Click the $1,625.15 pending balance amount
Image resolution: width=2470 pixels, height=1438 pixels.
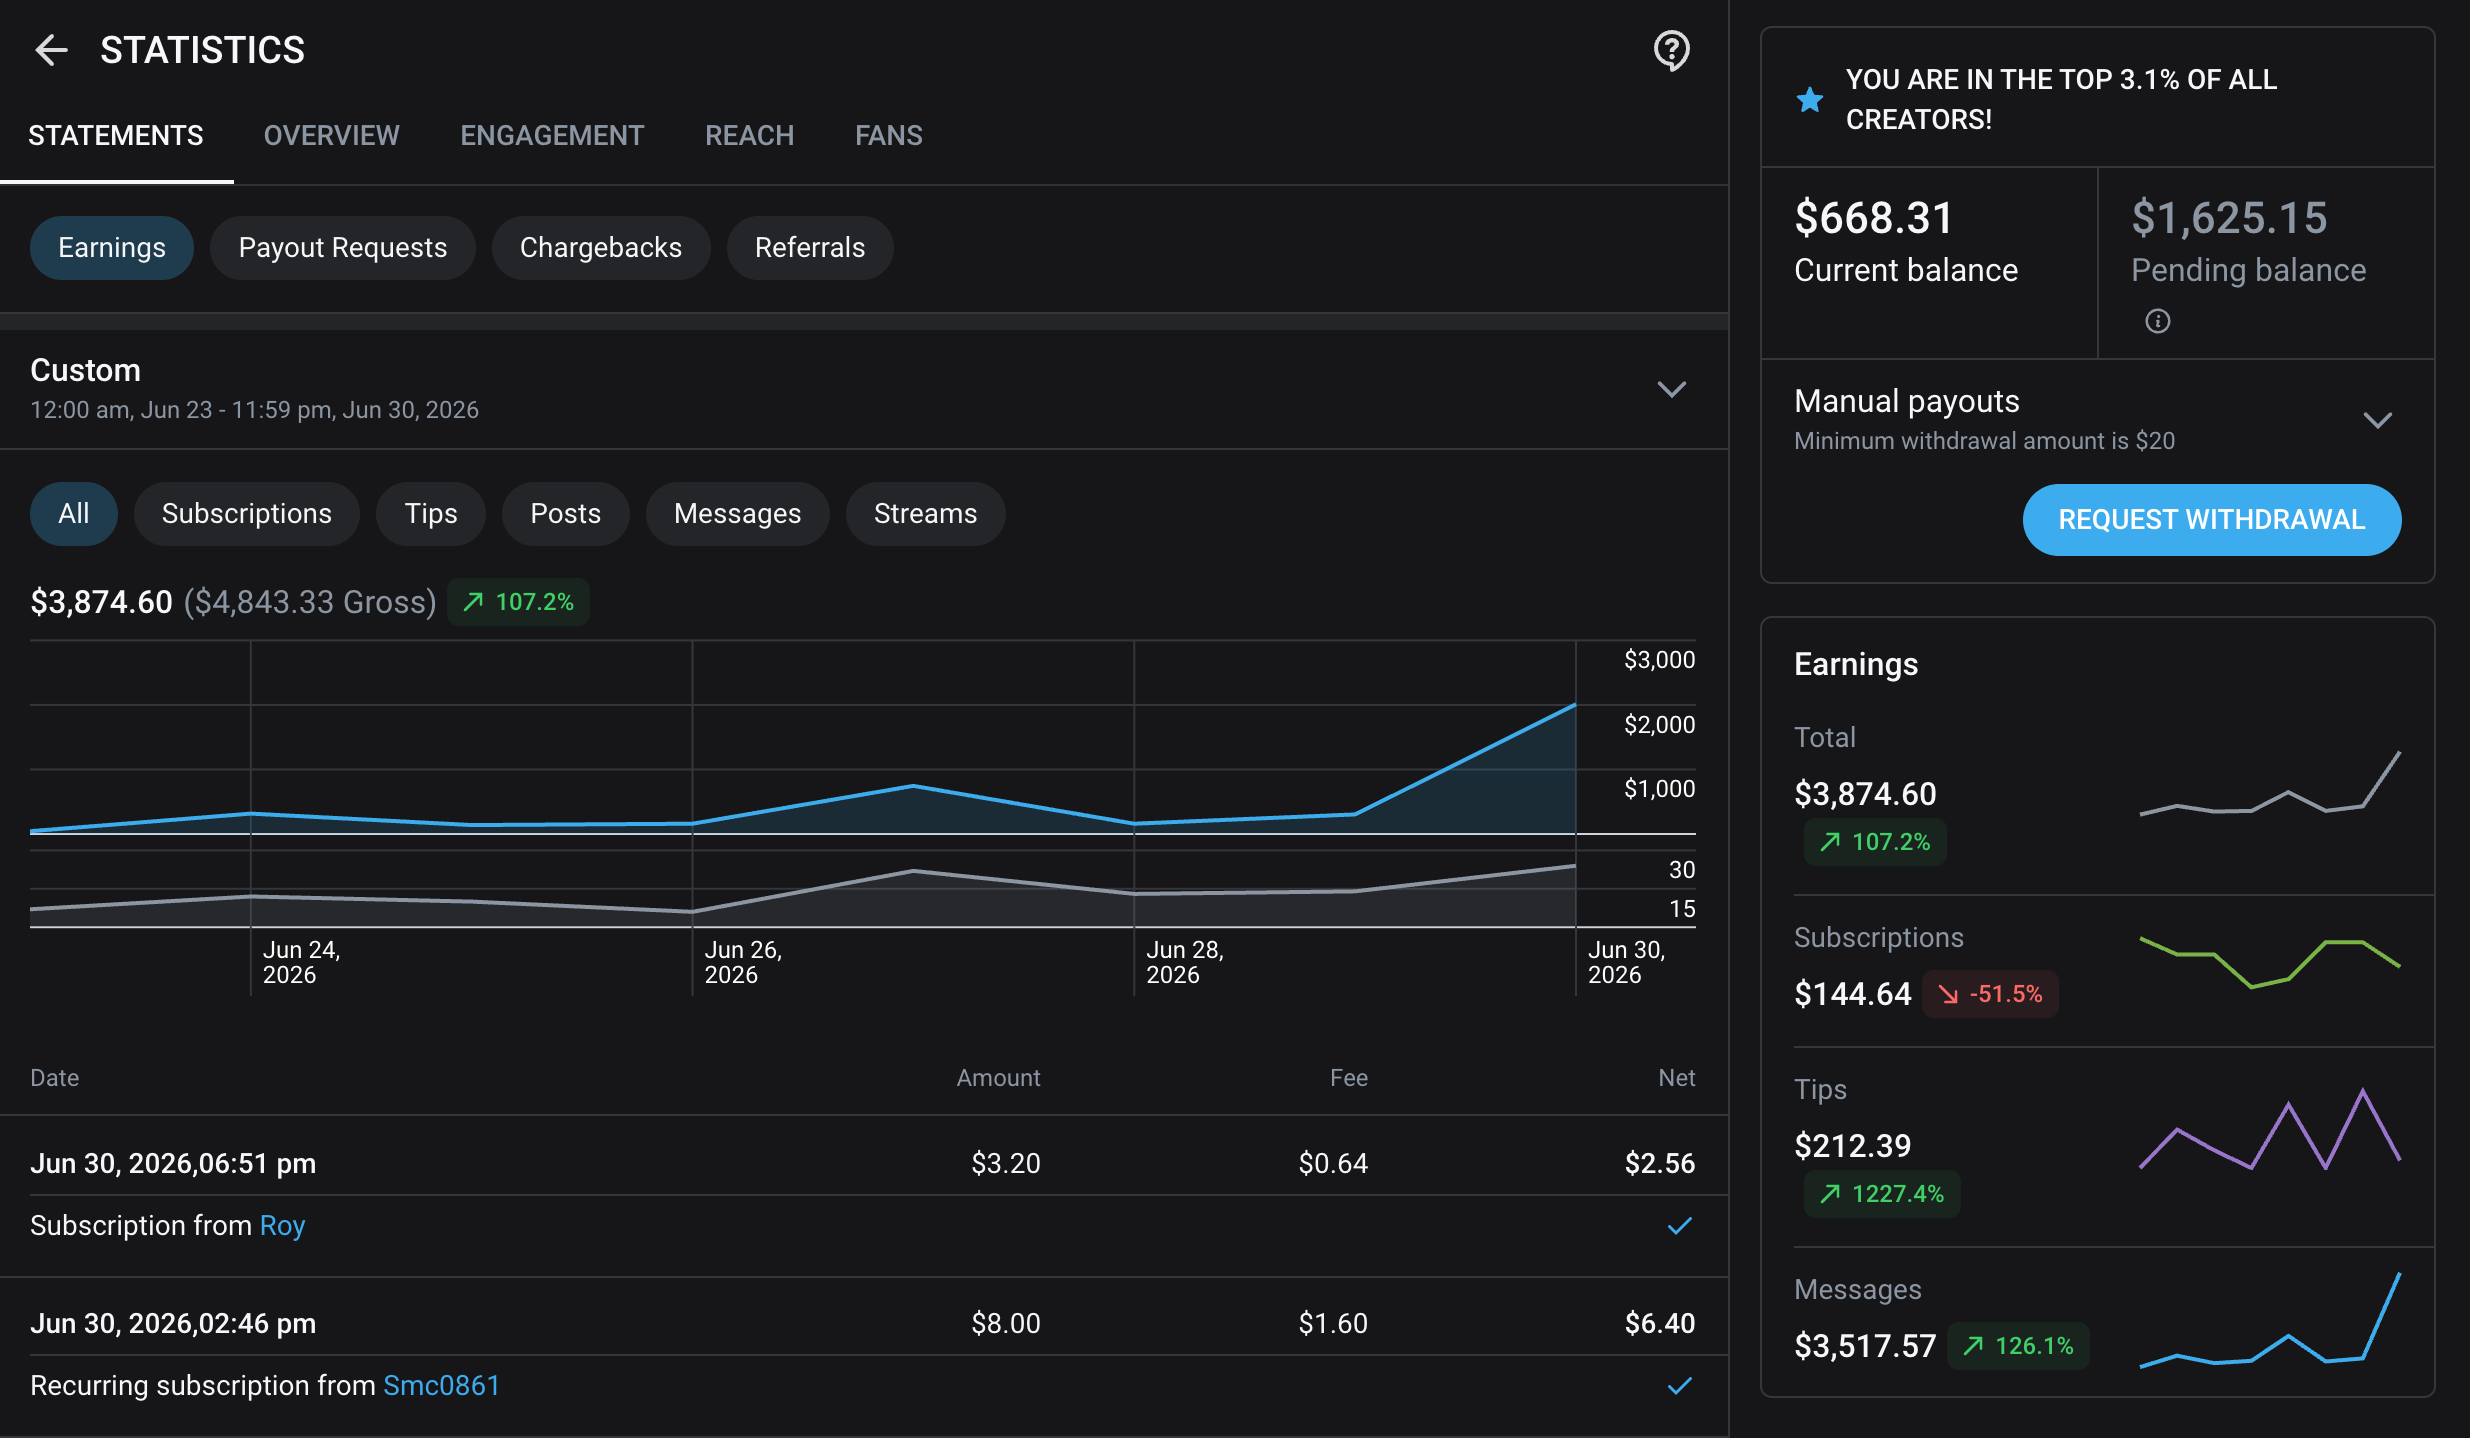coord(2229,218)
